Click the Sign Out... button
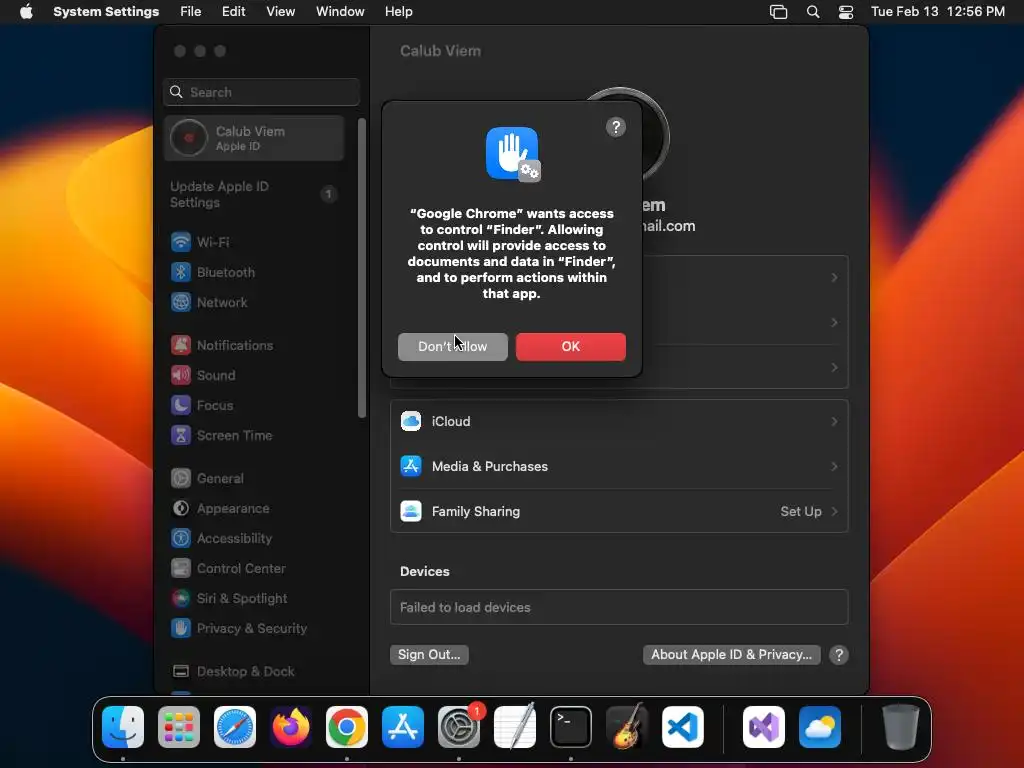Image resolution: width=1024 pixels, height=768 pixels. 429,654
